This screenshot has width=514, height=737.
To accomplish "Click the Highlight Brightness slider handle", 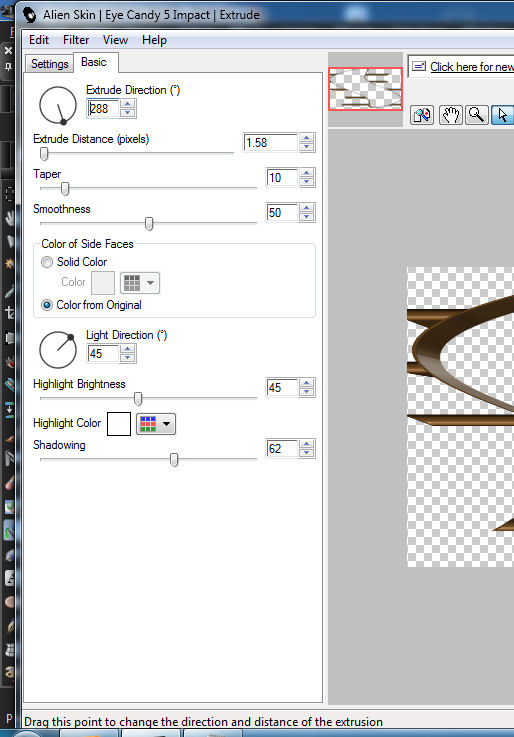I will 138,399.
